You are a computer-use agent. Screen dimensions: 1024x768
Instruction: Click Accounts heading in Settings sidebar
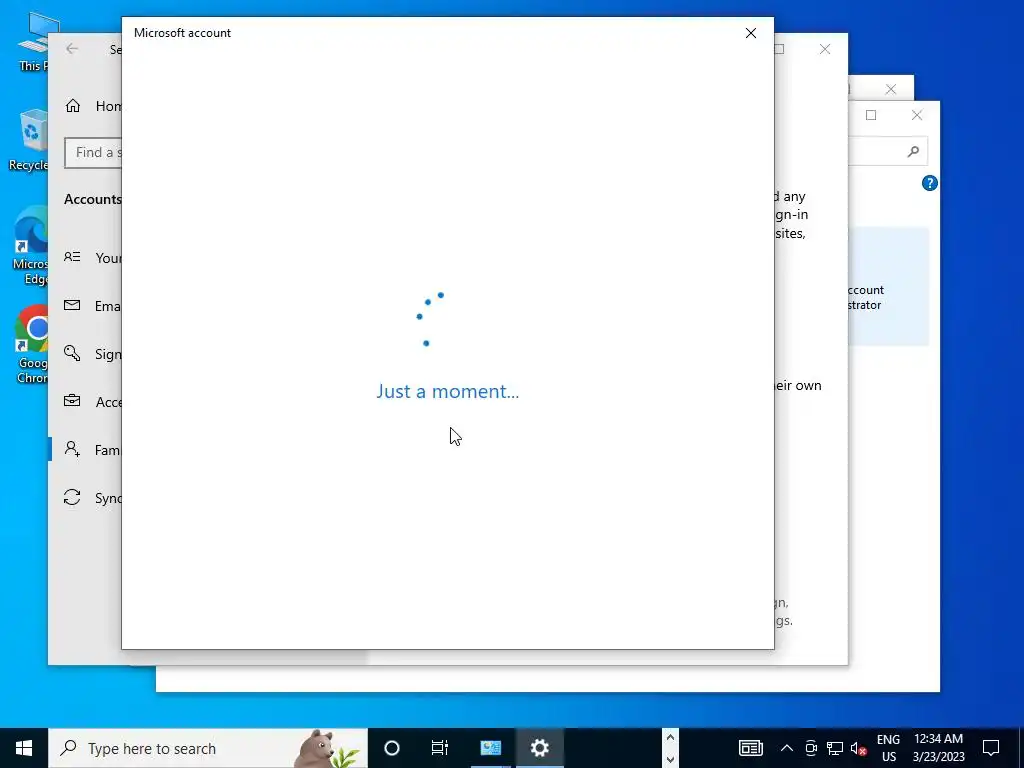click(x=93, y=200)
